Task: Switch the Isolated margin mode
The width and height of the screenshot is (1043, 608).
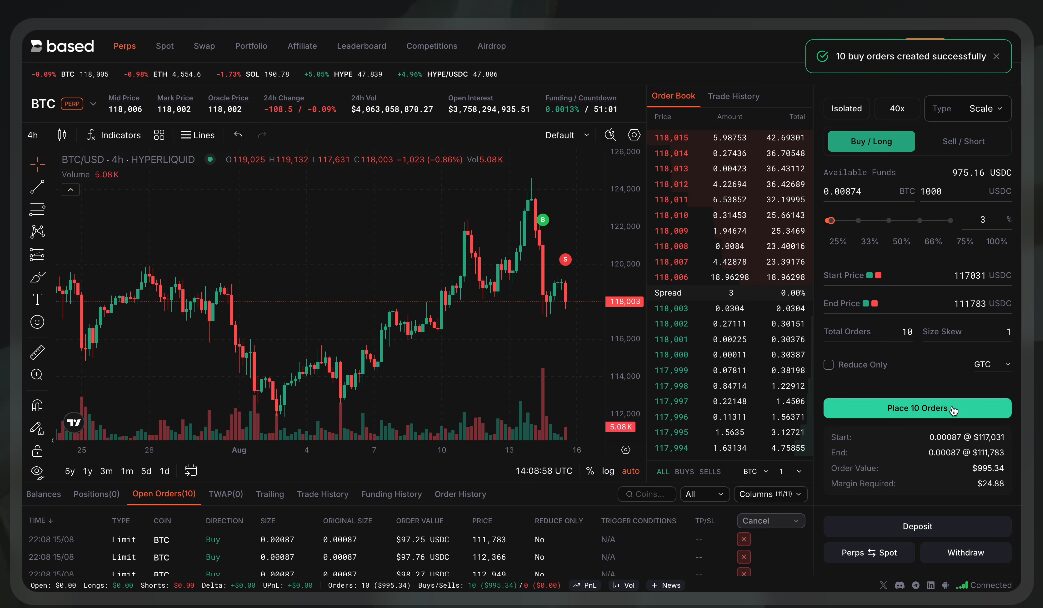Action: [x=846, y=108]
